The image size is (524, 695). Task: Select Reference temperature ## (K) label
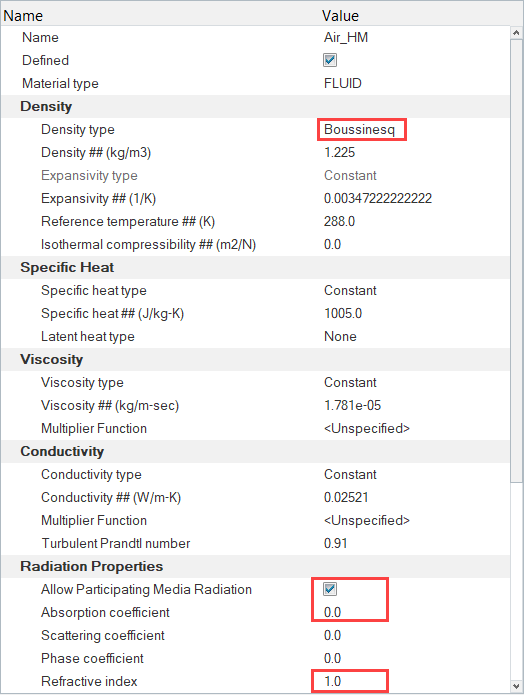click(x=128, y=221)
